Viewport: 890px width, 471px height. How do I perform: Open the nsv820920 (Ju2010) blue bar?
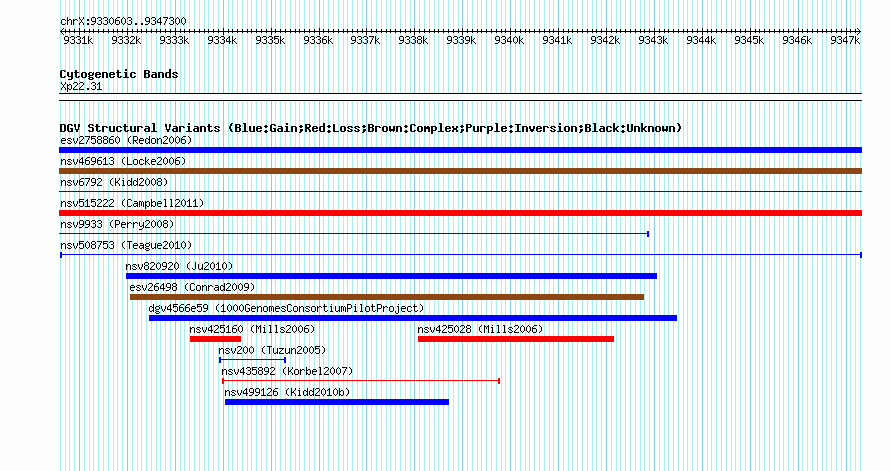(391, 276)
